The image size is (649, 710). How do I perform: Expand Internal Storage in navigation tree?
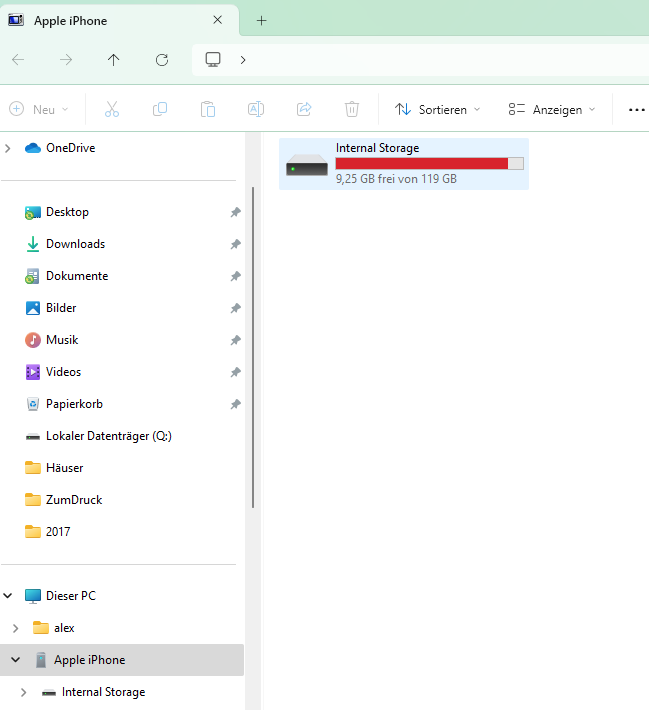point(25,692)
